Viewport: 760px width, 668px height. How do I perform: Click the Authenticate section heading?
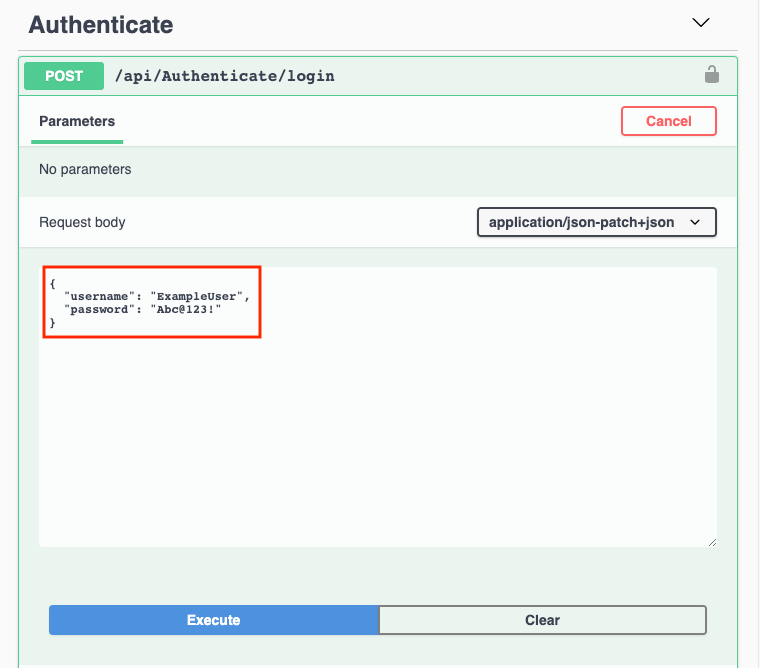(x=101, y=25)
